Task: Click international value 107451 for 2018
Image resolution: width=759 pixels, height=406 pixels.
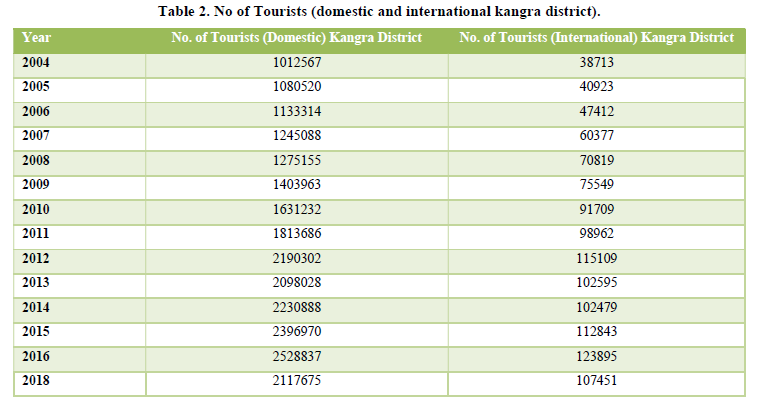Action: click(596, 381)
